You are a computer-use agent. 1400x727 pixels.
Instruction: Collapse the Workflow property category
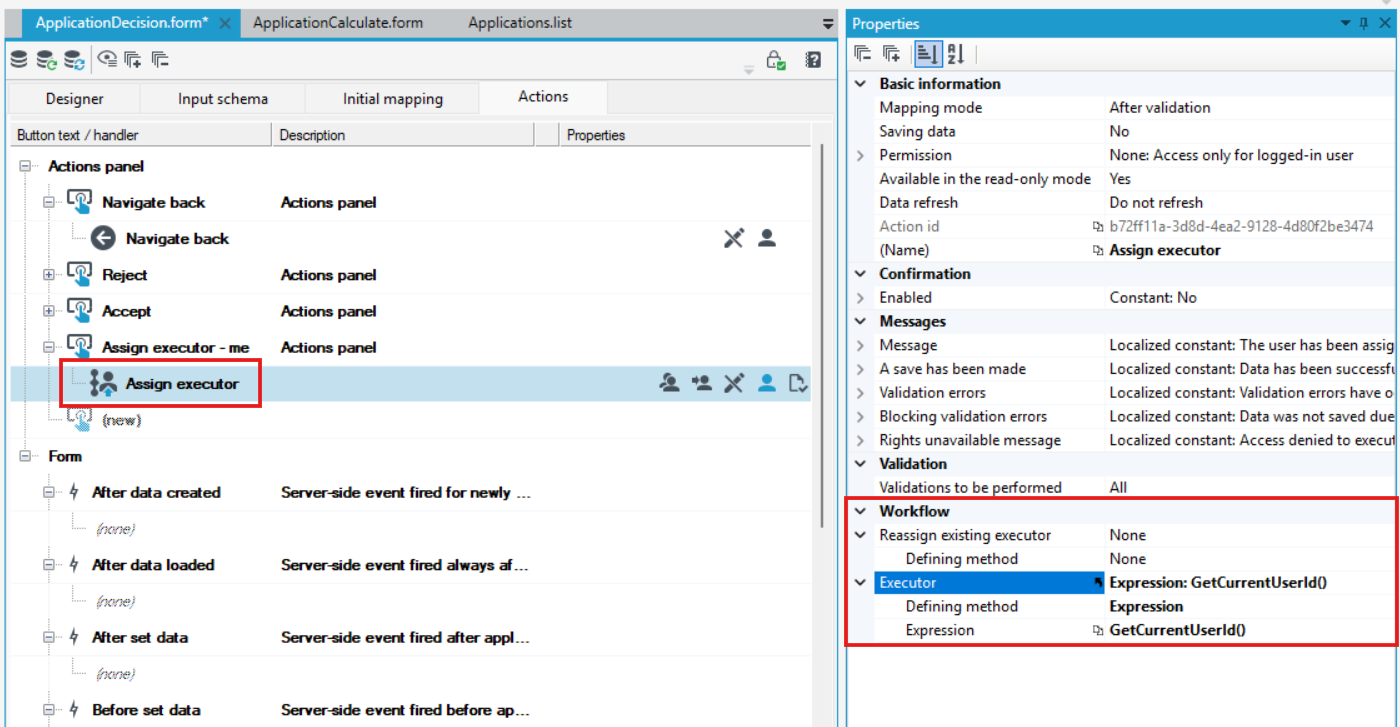(x=860, y=511)
